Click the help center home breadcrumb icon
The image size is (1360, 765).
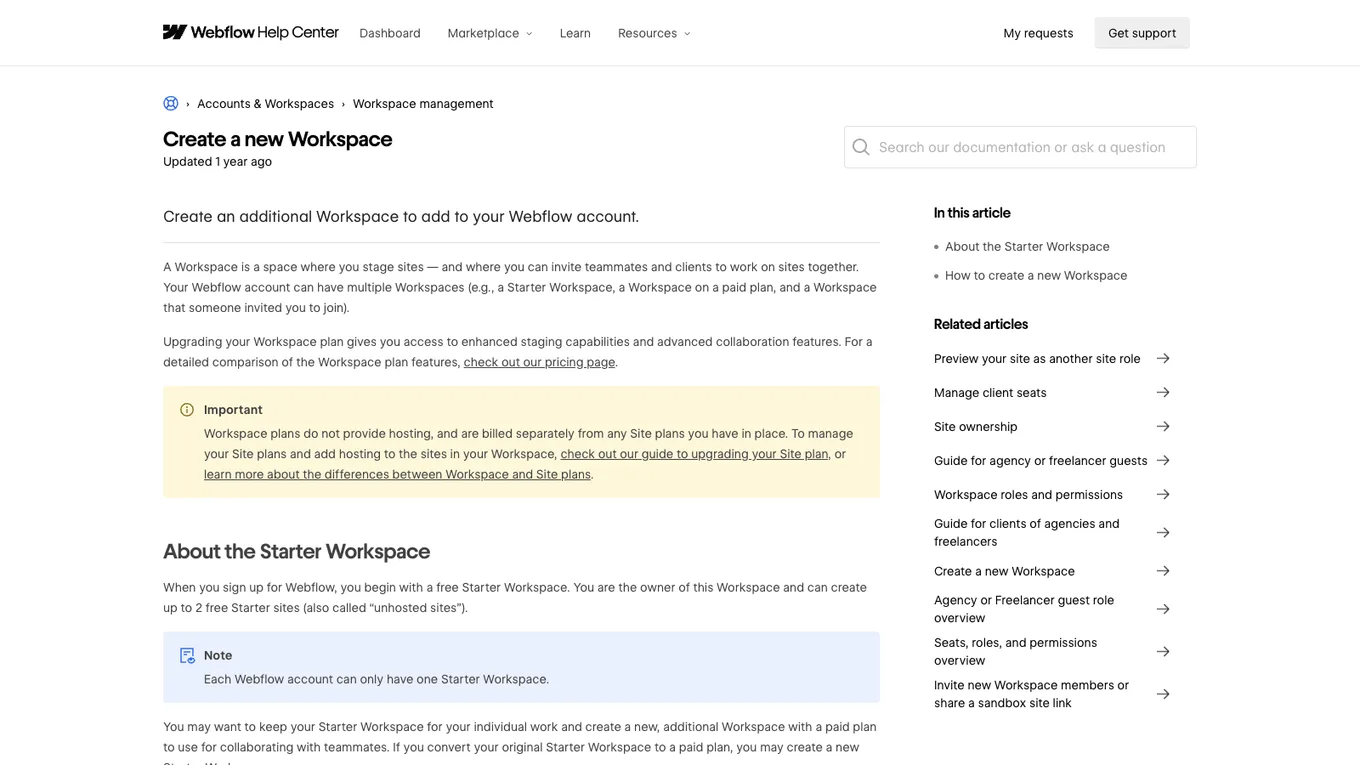click(171, 103)
